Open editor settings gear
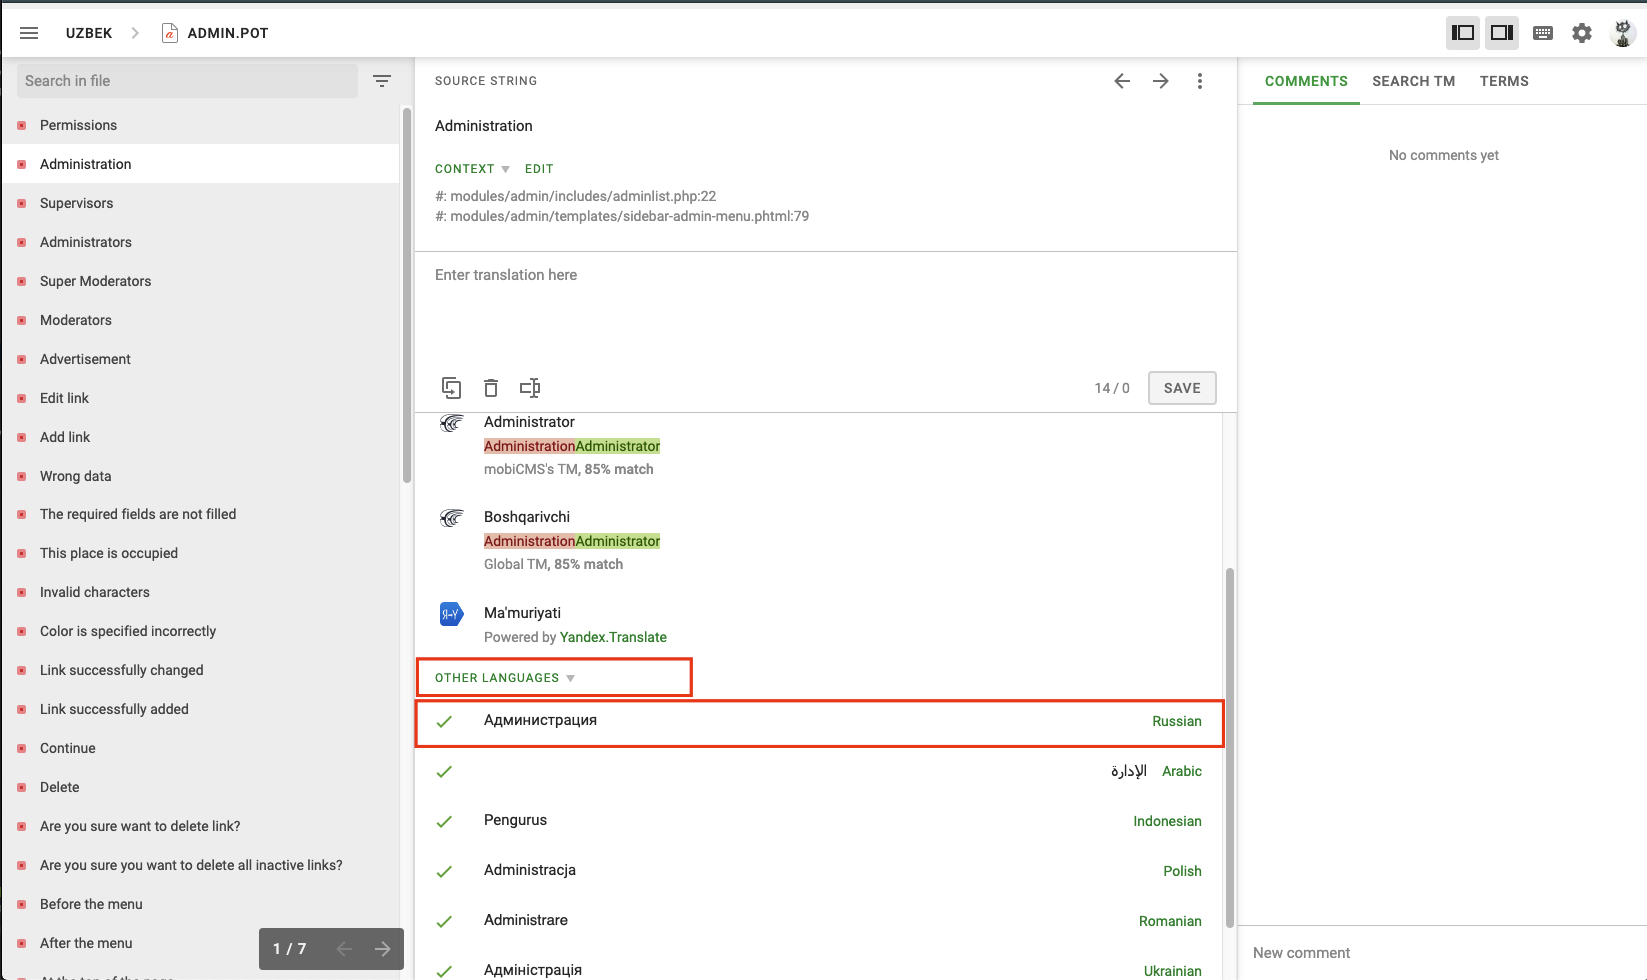Image resolution: width=1647 pixels, height=980 pixels. pyautogui.click(x=1581, y=33)
